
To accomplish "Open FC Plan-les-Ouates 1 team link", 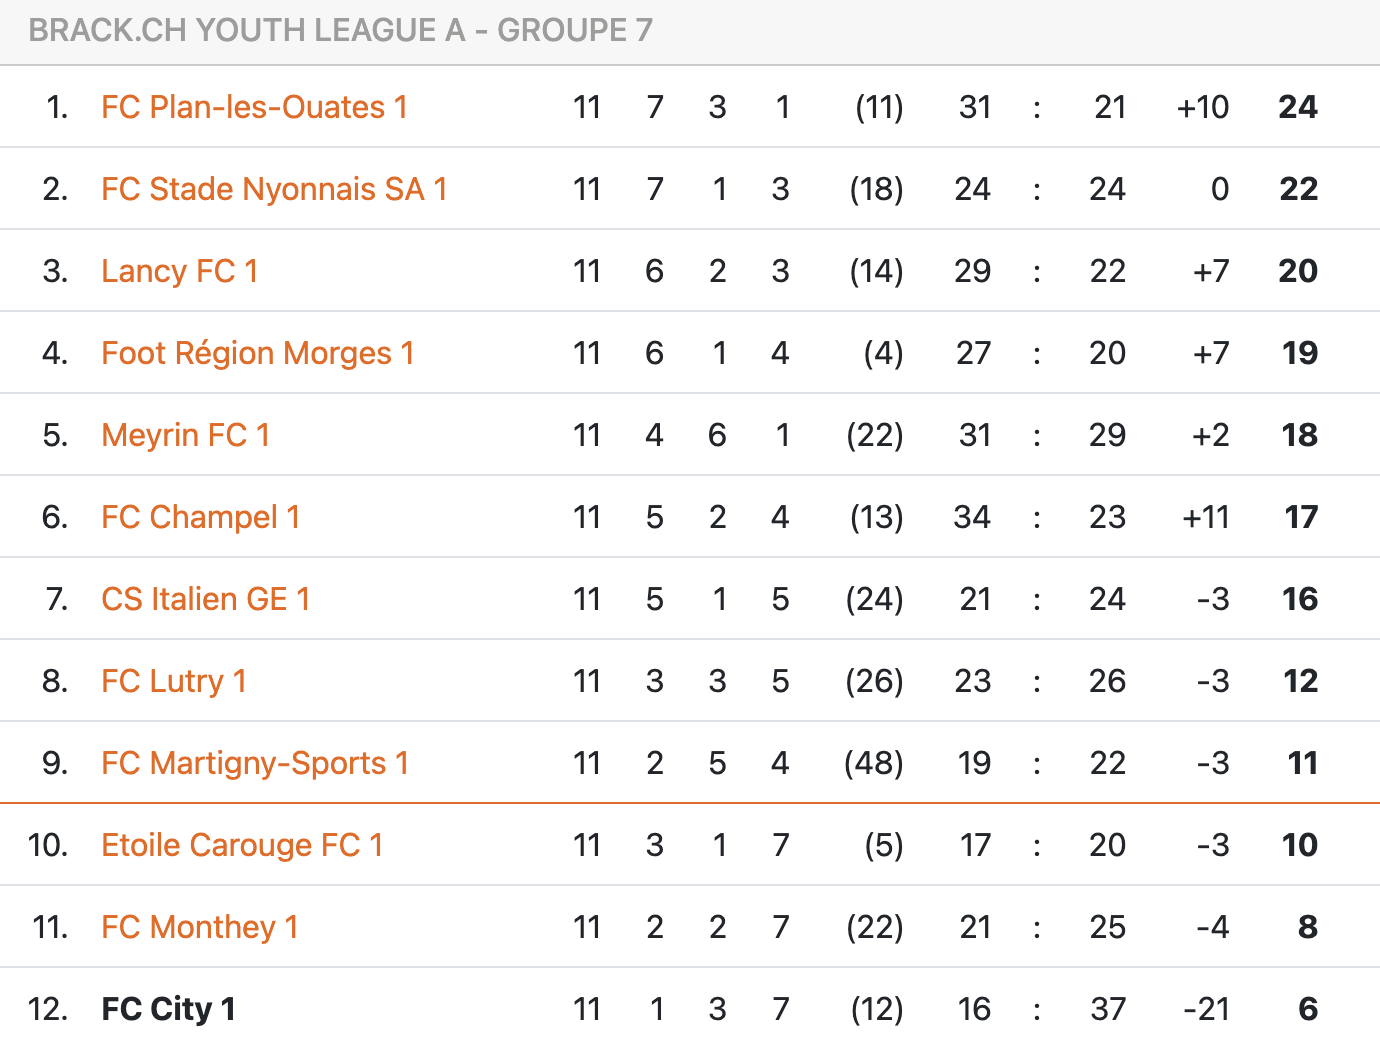I will tap(254, 107).
